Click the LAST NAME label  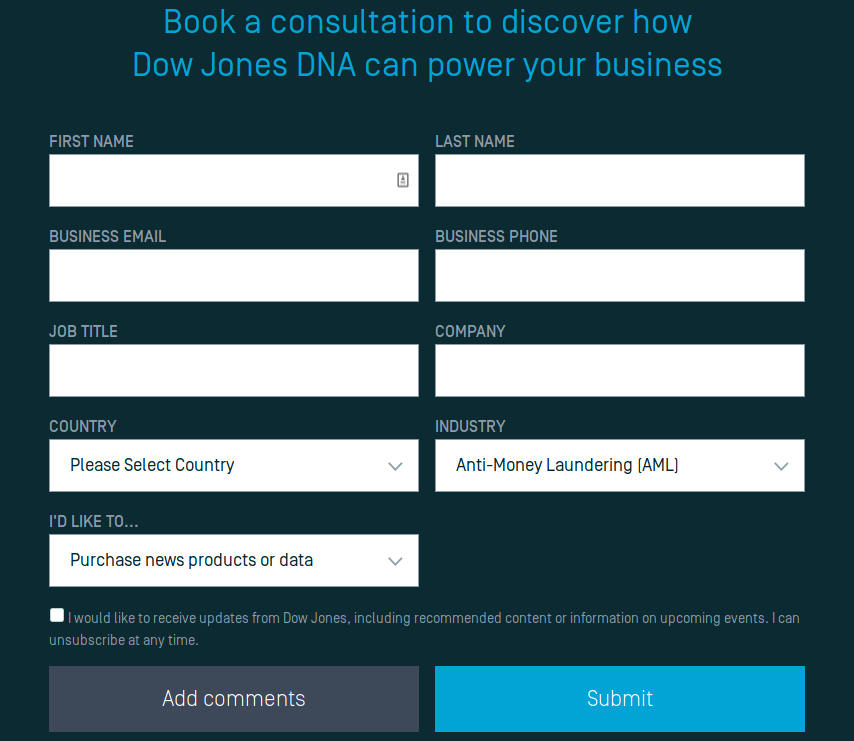tap(475, 142)
